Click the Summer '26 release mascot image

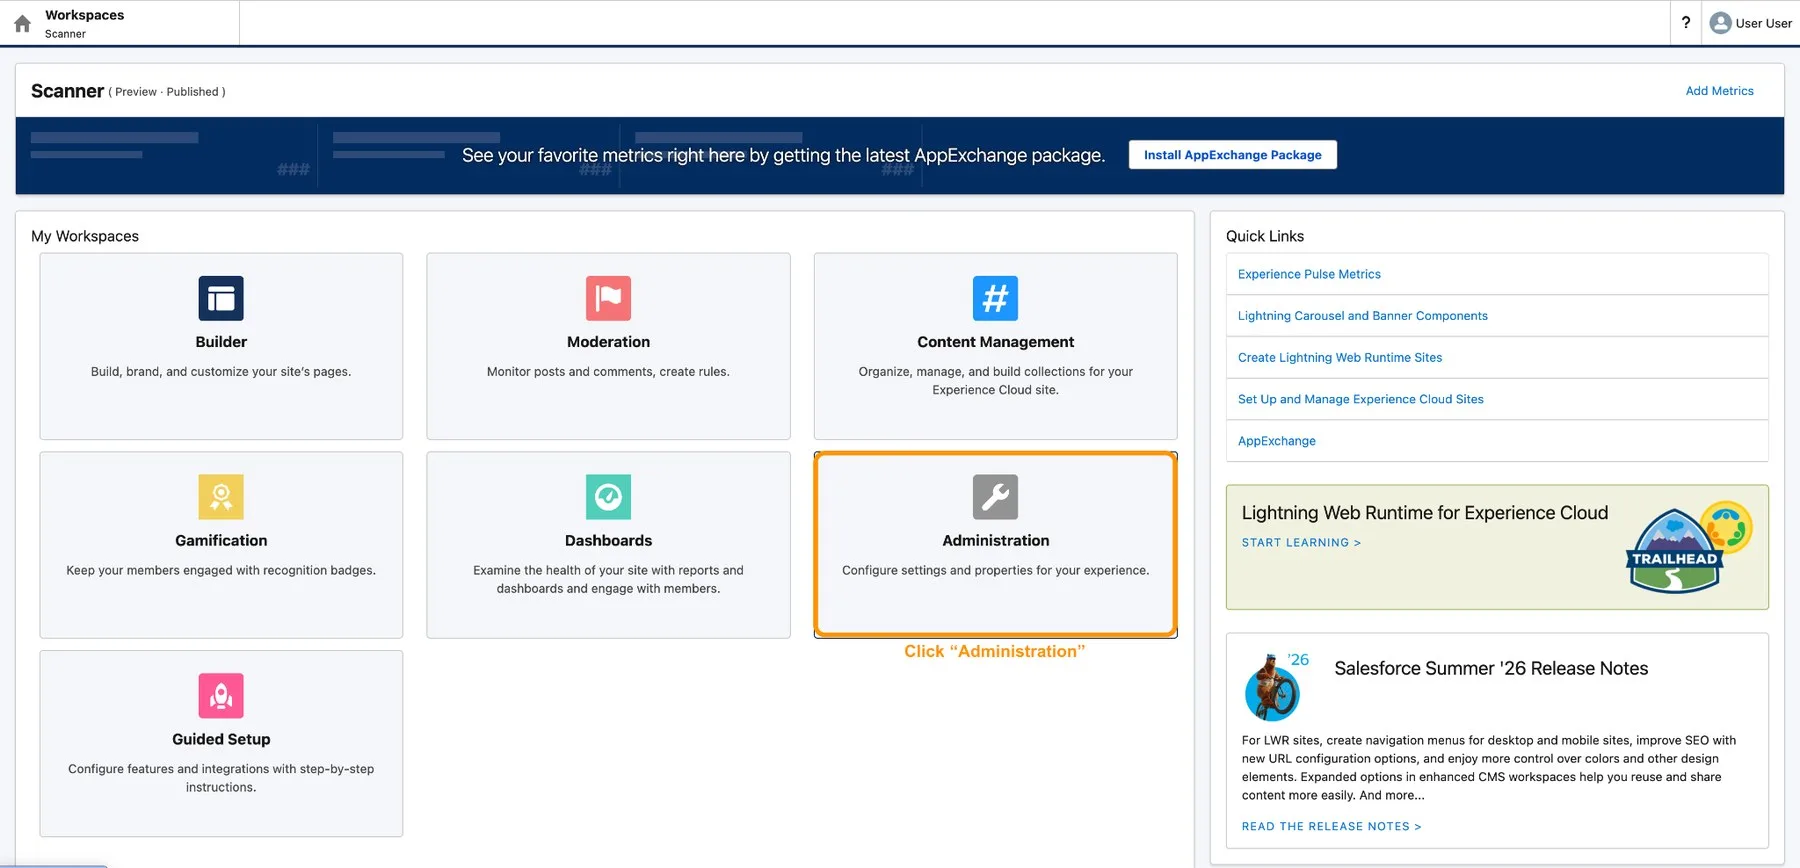1276,687
